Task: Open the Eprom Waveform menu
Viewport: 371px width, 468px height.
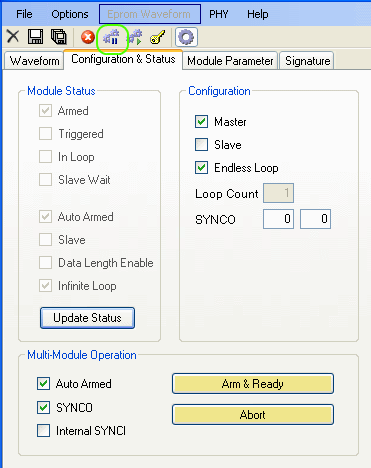Action: click(150, 14)
